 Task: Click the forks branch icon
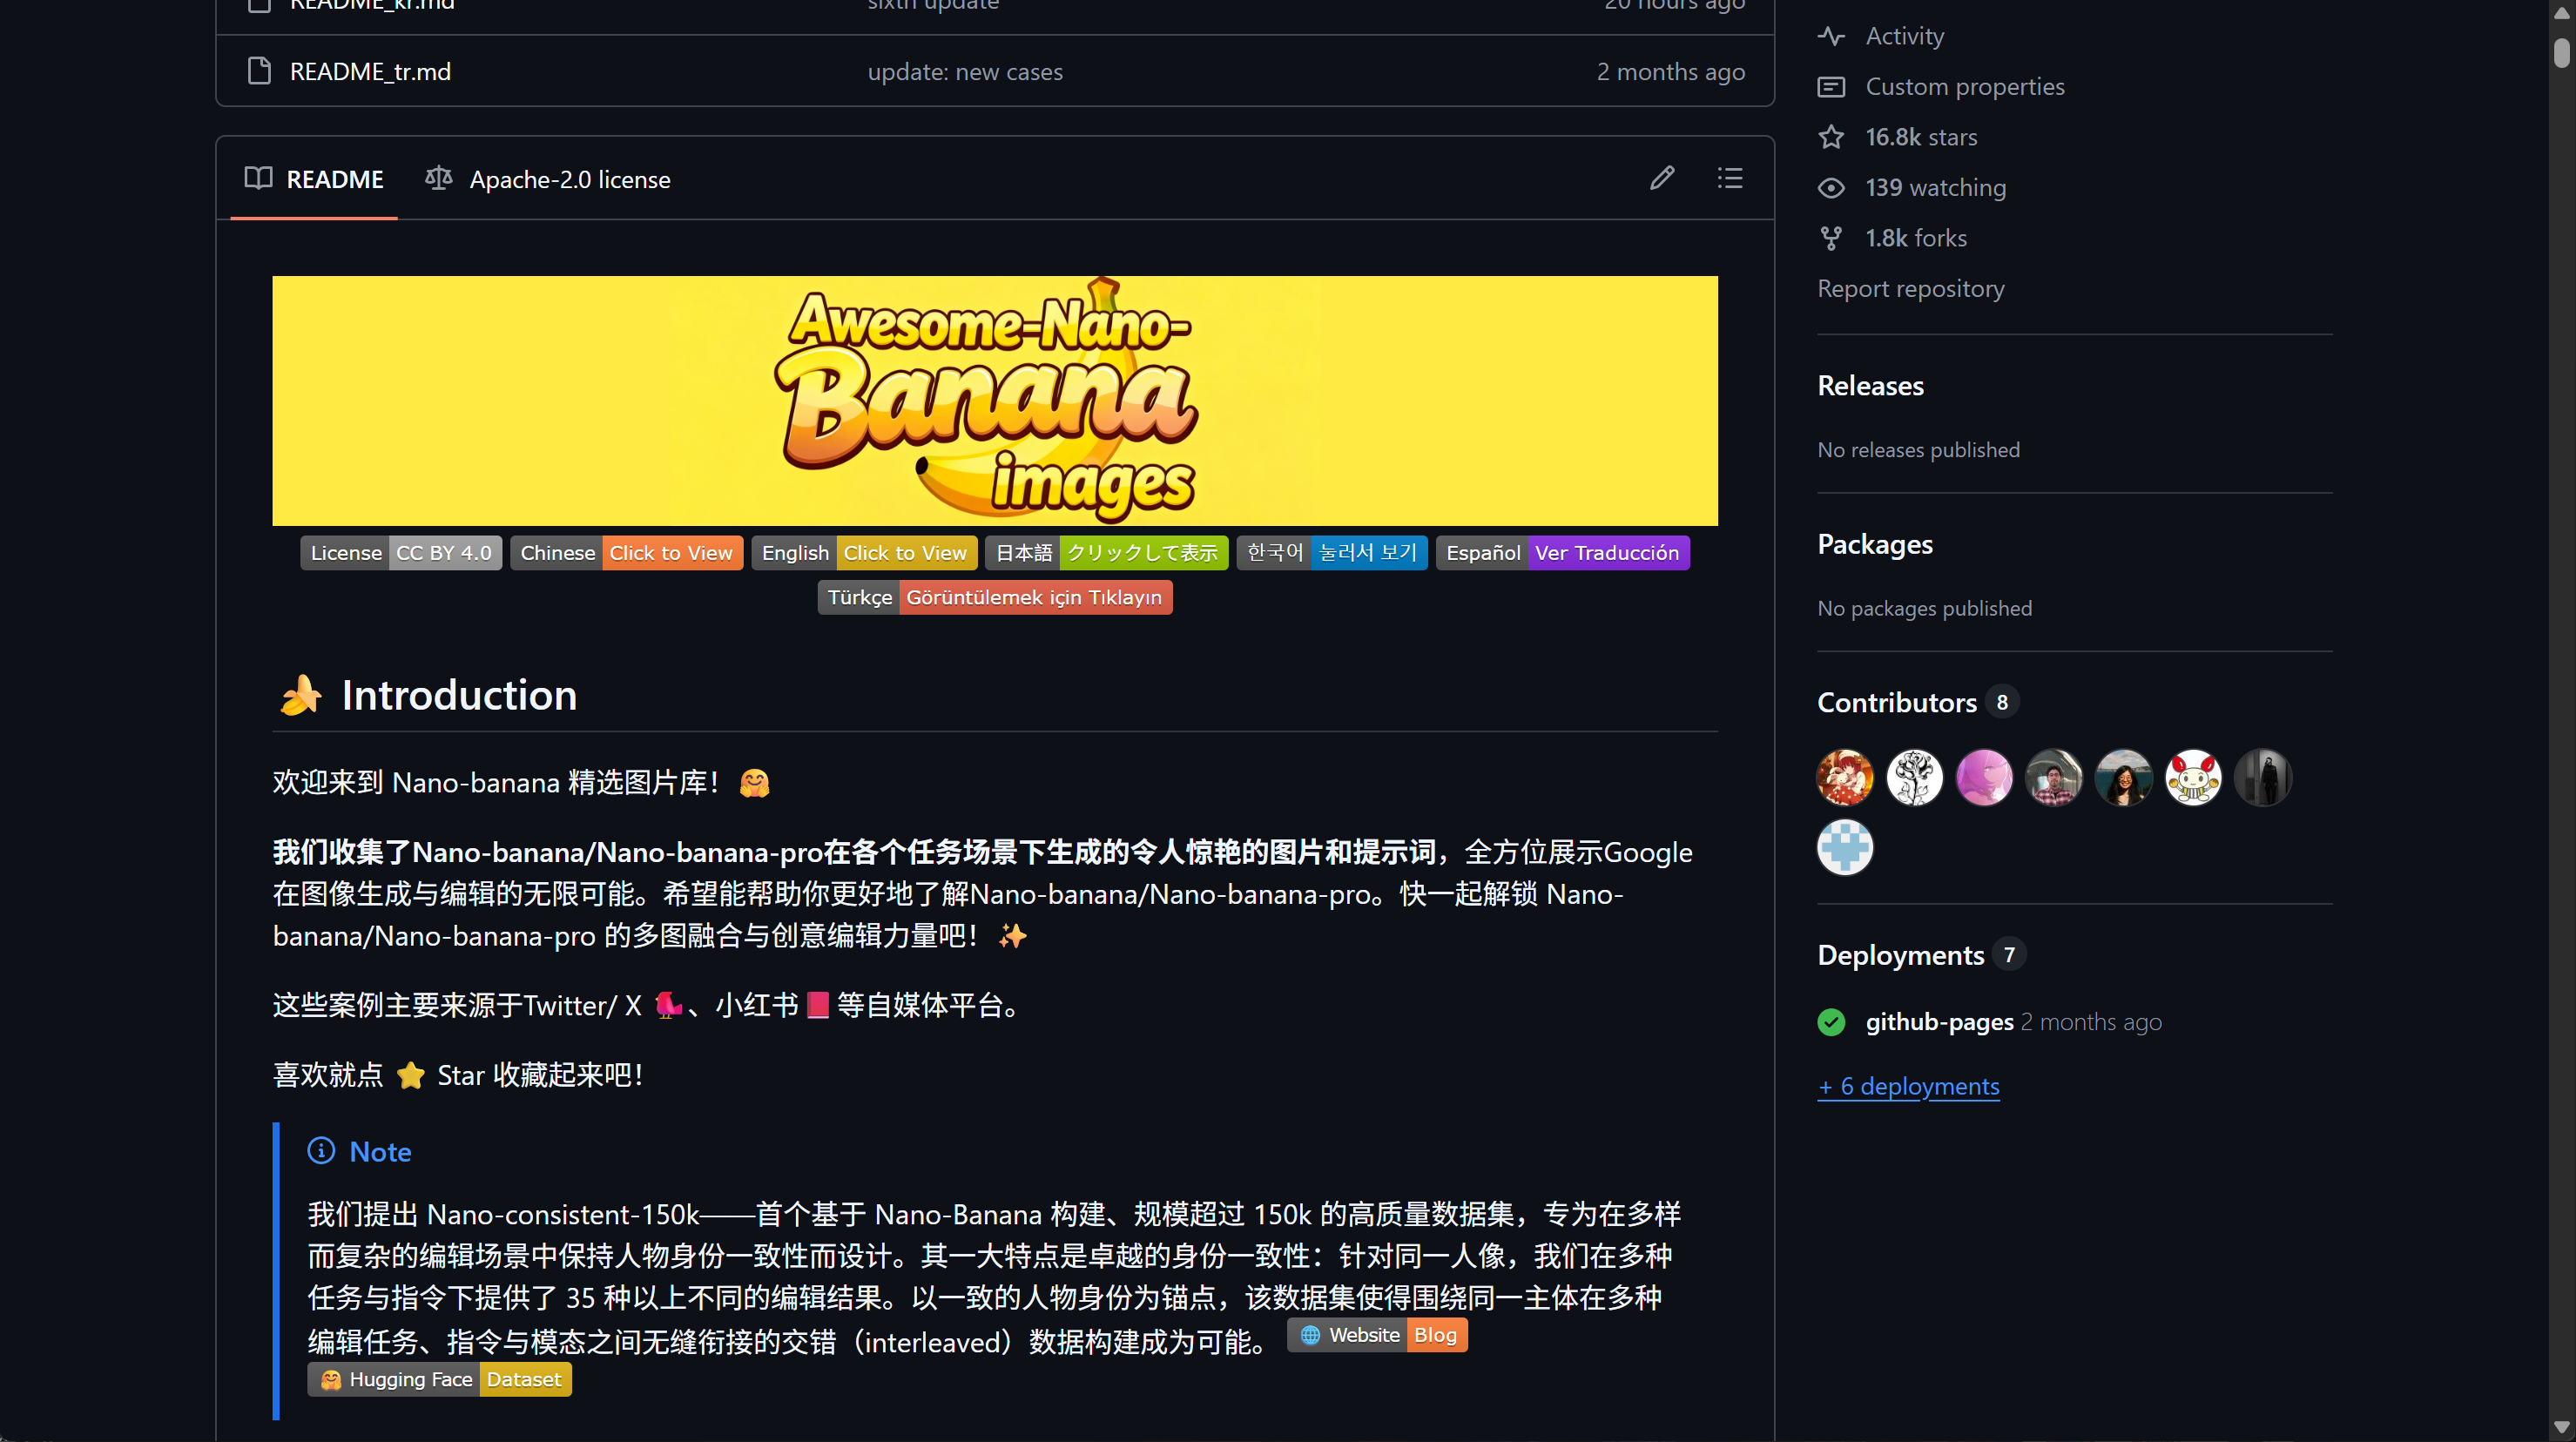1831,238
